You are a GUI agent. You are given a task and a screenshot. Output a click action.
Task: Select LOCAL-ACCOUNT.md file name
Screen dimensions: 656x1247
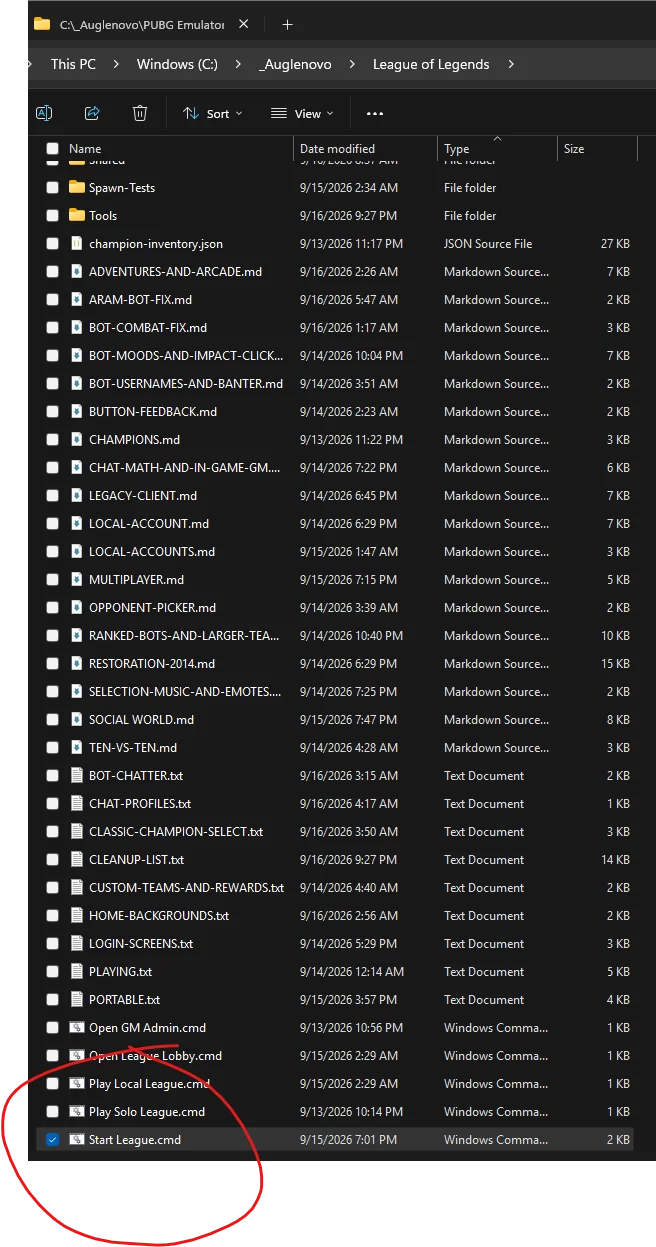click(149, 523)
